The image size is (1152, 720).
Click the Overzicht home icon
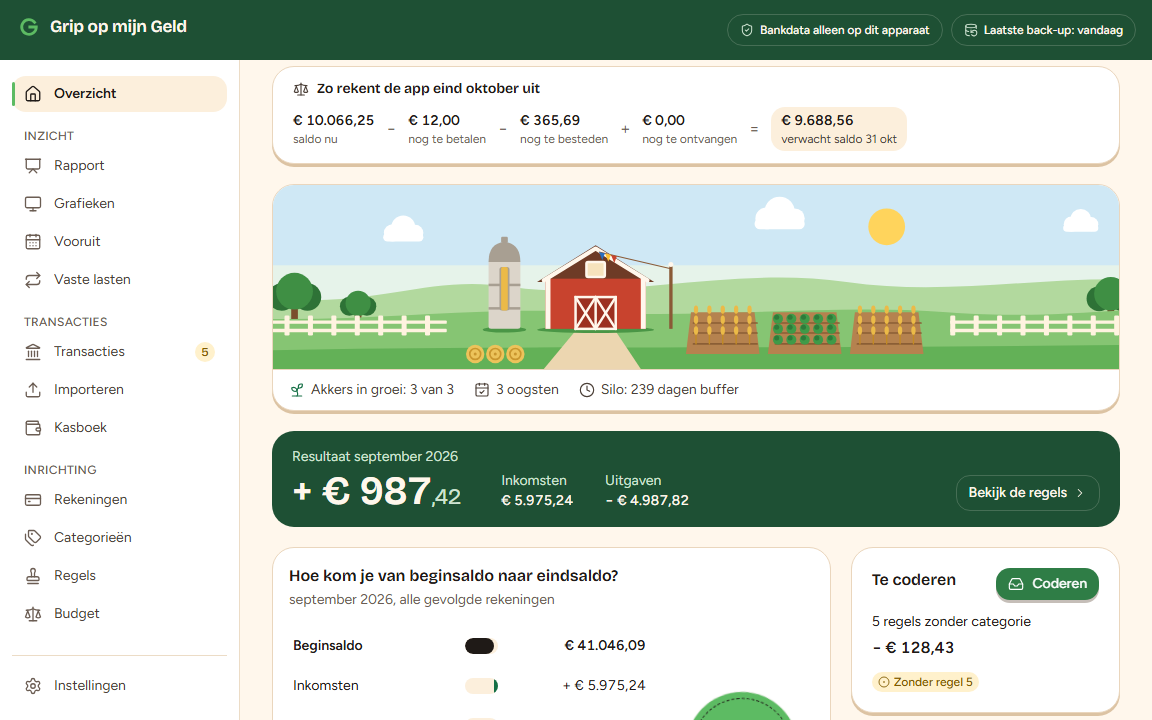(x=33, y=94)
